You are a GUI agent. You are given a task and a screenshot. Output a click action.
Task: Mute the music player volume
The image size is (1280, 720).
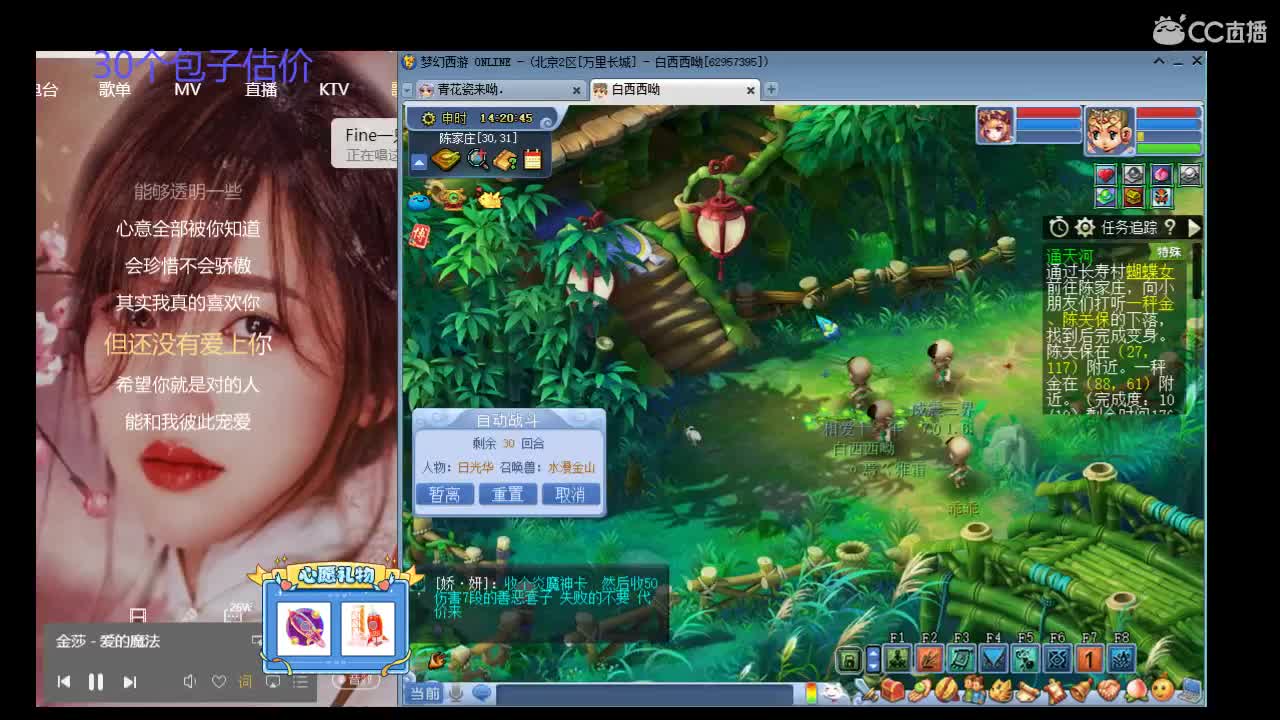click(189, 682)
